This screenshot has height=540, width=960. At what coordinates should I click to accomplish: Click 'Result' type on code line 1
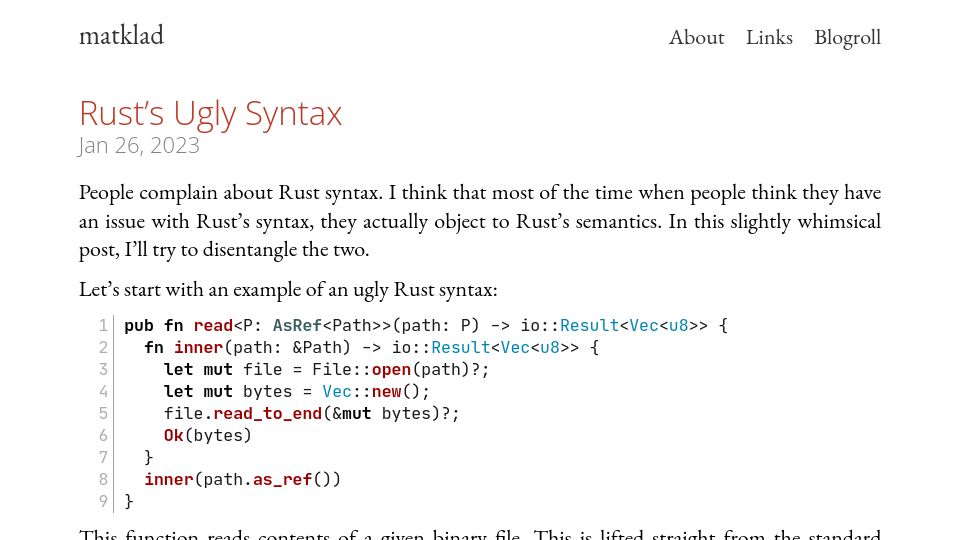(x=590, y=325)
